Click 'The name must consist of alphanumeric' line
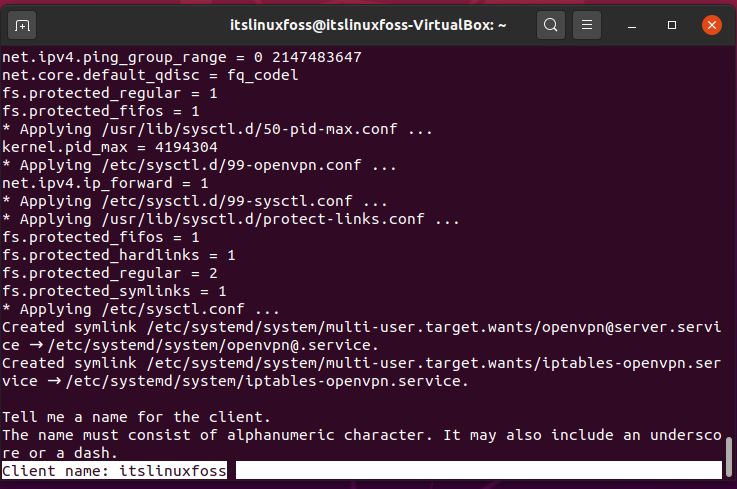This screenshot has height=489, width=737. (361, 435)
